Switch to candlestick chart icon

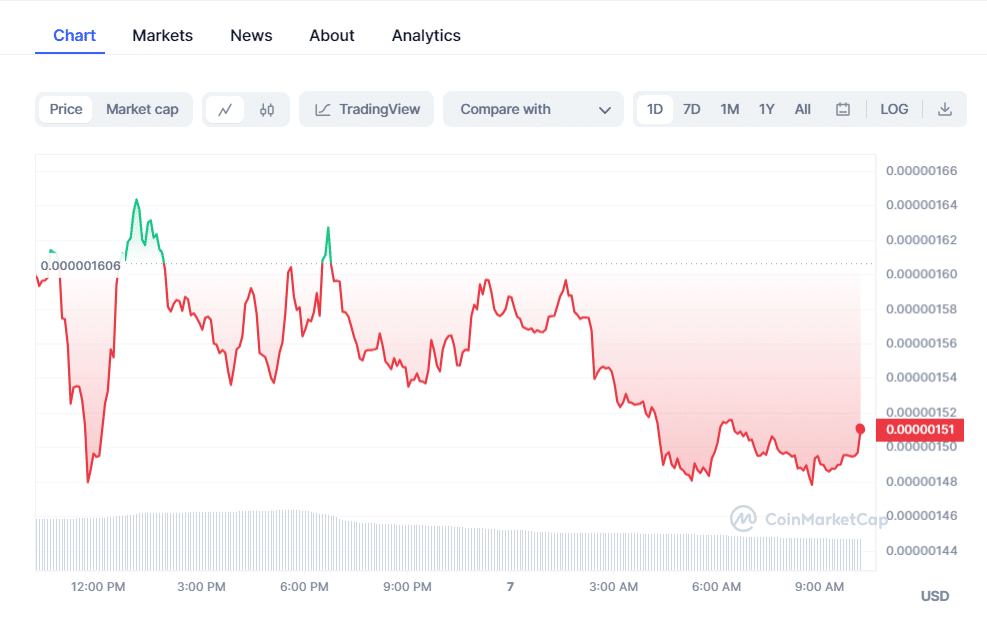point(267,109)
